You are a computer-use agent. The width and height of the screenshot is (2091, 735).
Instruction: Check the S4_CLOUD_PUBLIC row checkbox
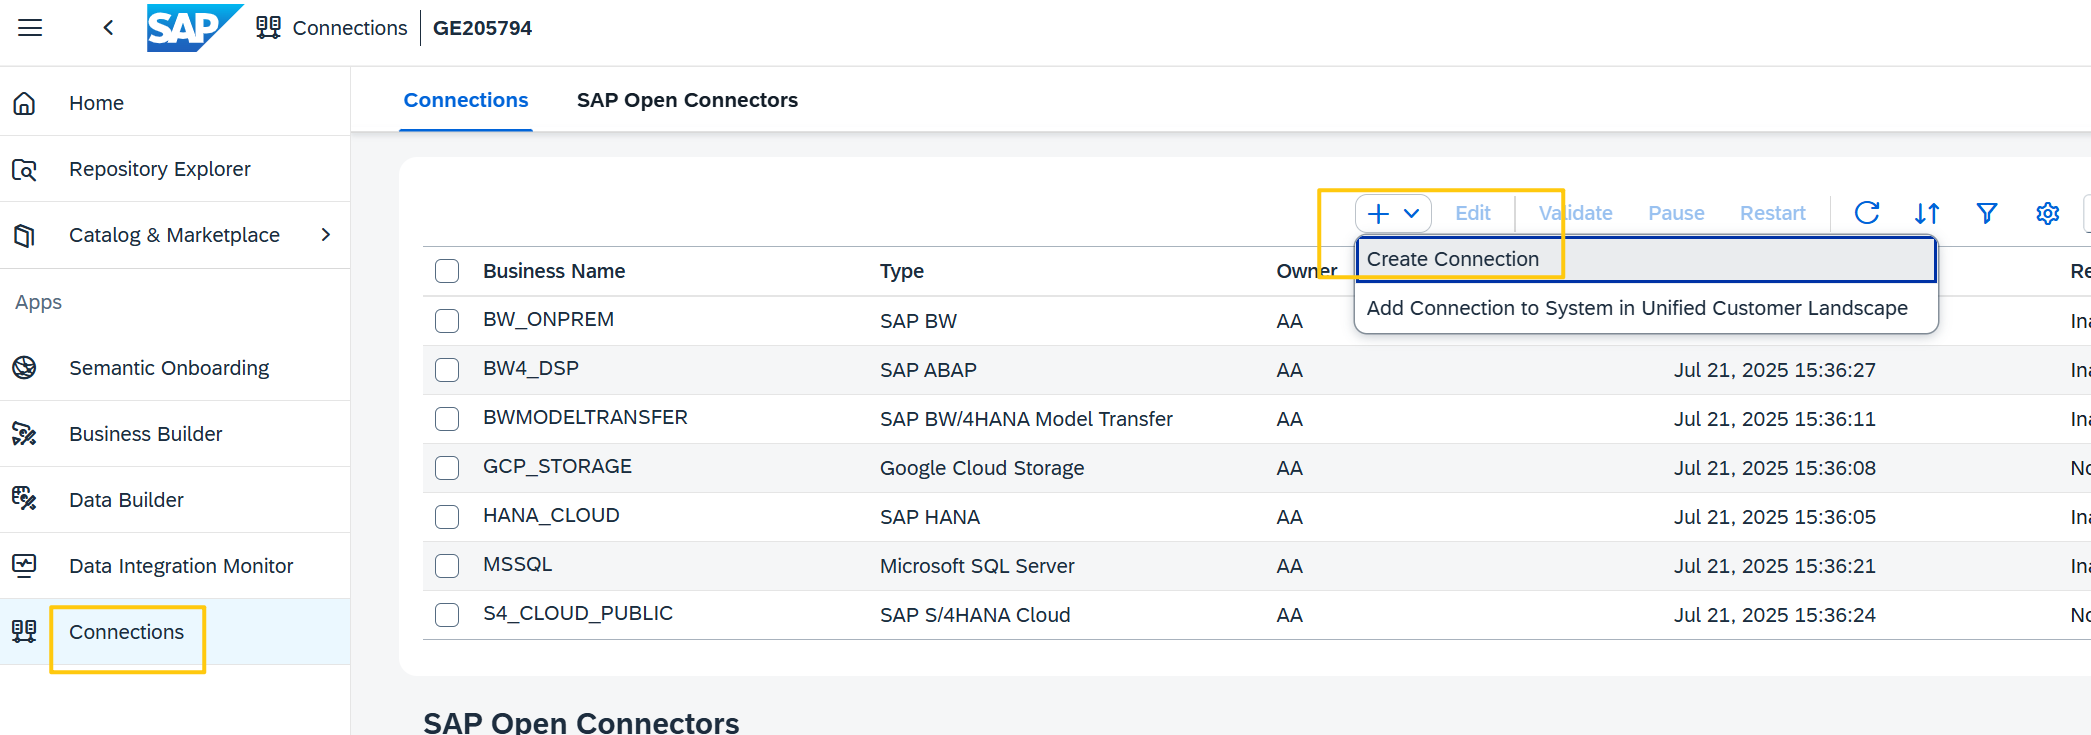tap(447, 615)
